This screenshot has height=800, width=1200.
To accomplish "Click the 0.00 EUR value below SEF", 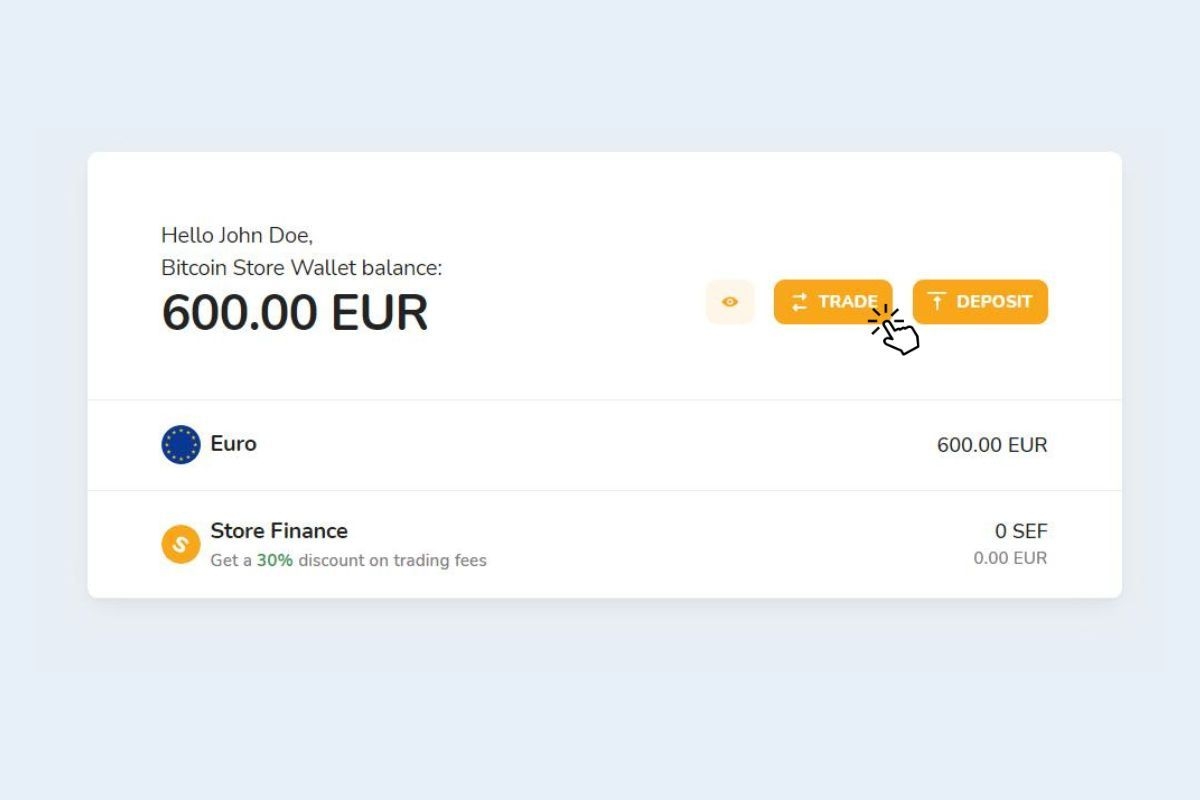I will click(1010, 558).
